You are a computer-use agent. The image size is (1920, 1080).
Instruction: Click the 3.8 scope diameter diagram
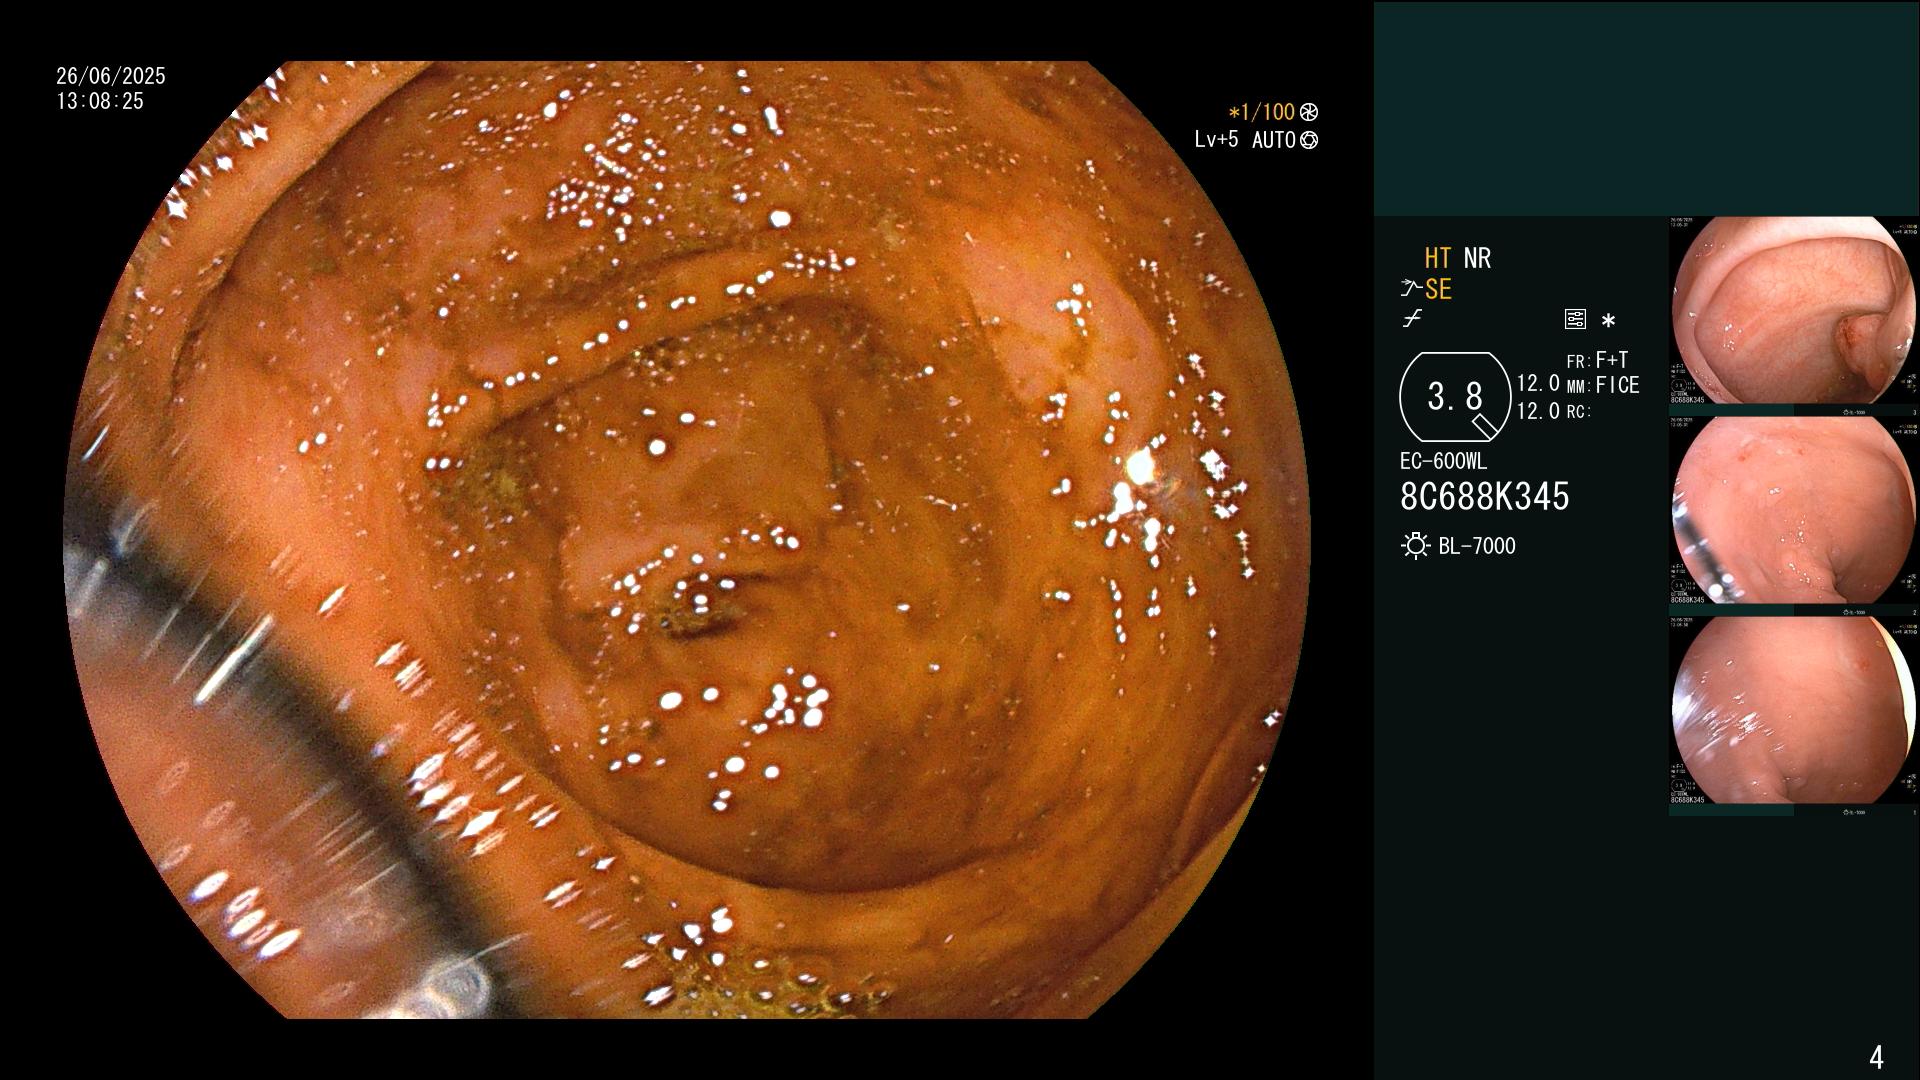[1455, 397]
